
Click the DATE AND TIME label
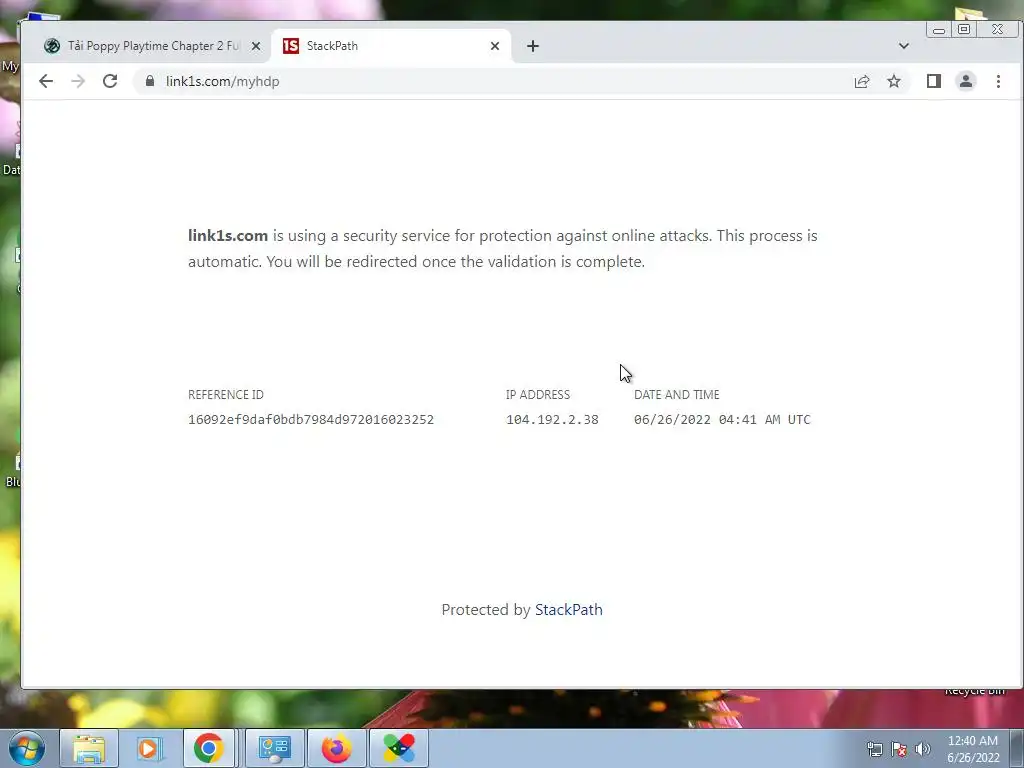[677, 394]
